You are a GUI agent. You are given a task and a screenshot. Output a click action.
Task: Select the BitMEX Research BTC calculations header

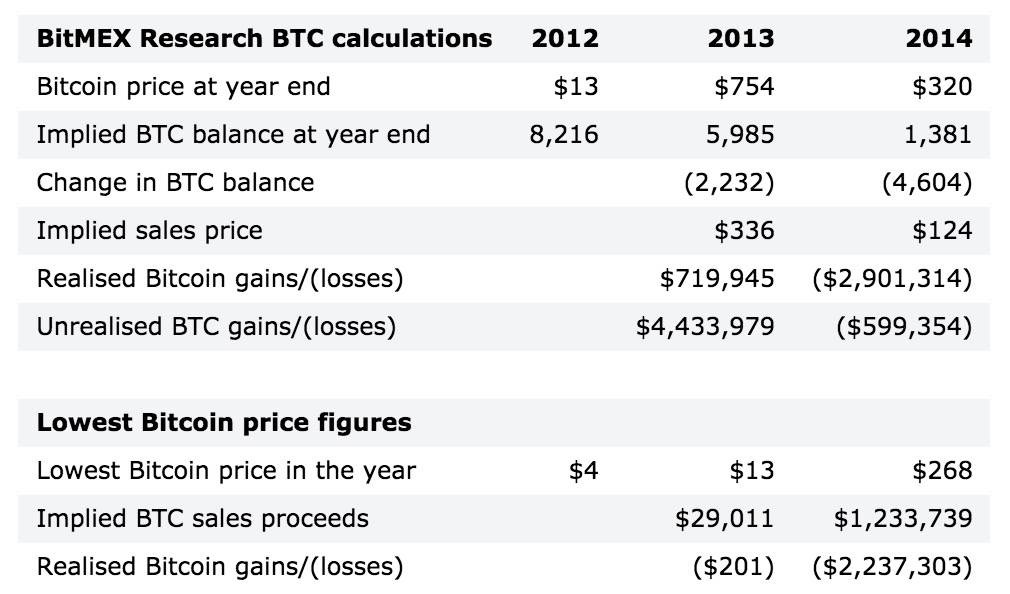coord(264,39)
